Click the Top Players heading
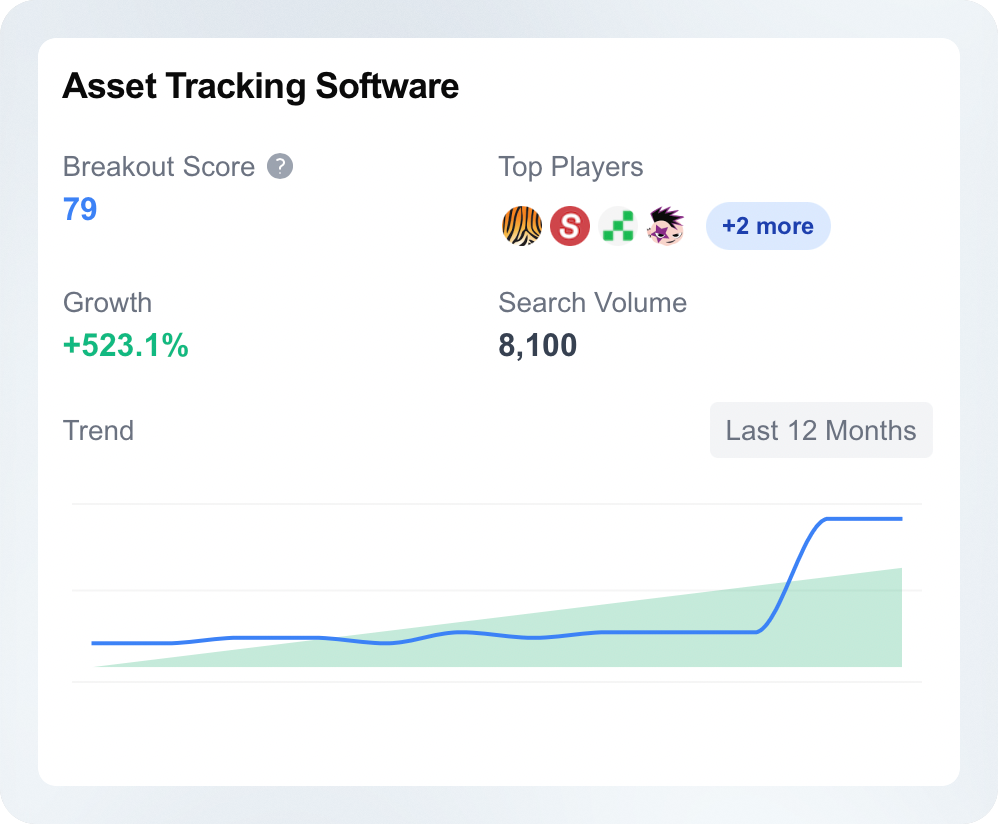This screenshot has height=824, width=998. 571,167
